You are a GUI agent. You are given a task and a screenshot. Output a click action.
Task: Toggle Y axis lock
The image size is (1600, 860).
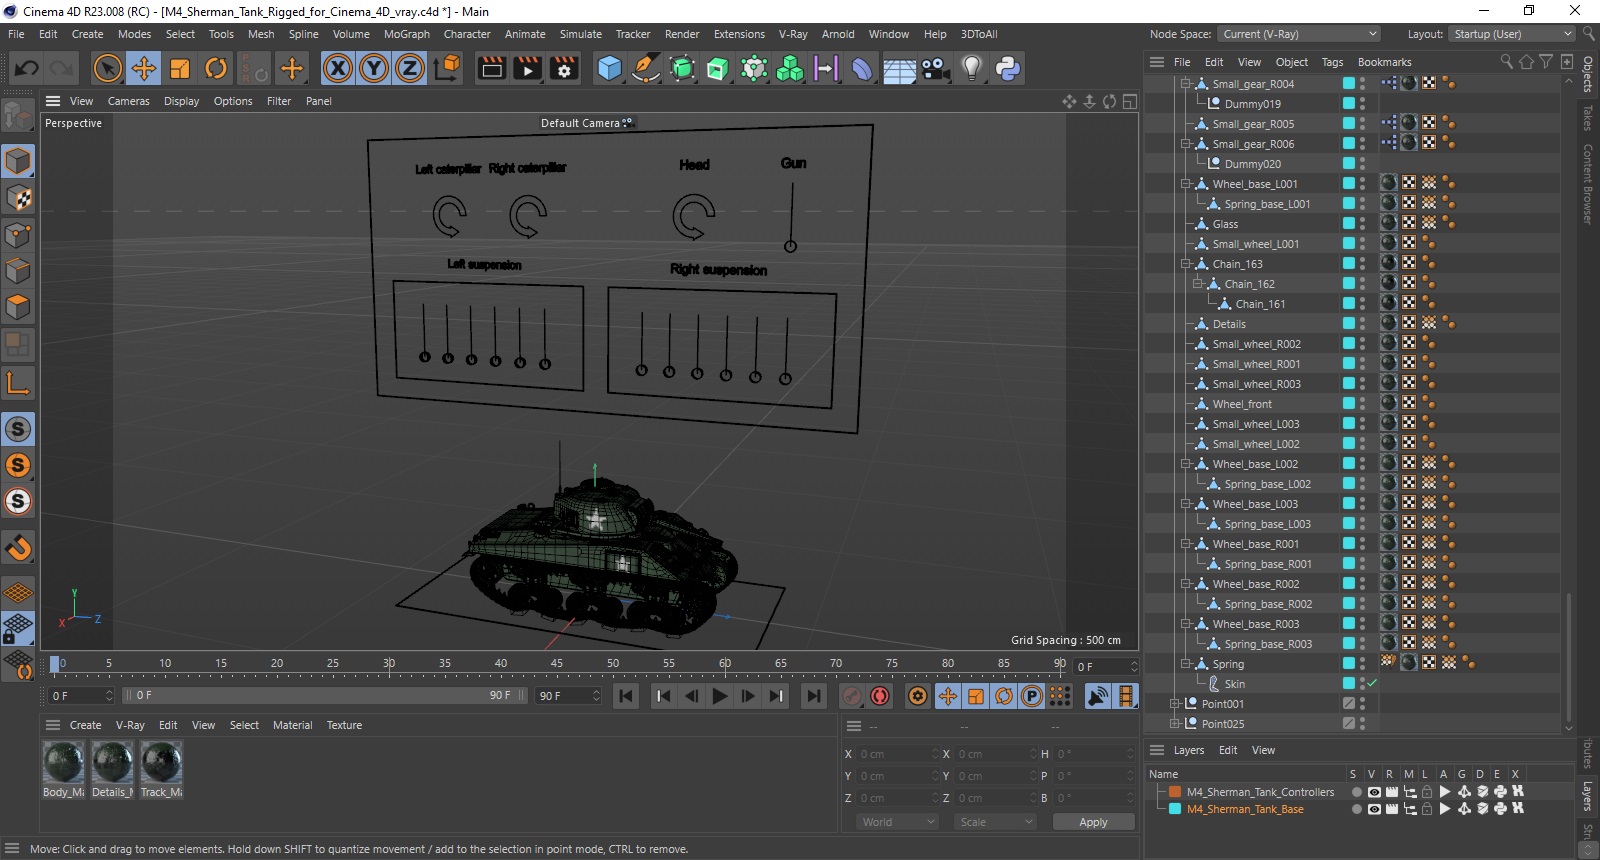(374, 68)
